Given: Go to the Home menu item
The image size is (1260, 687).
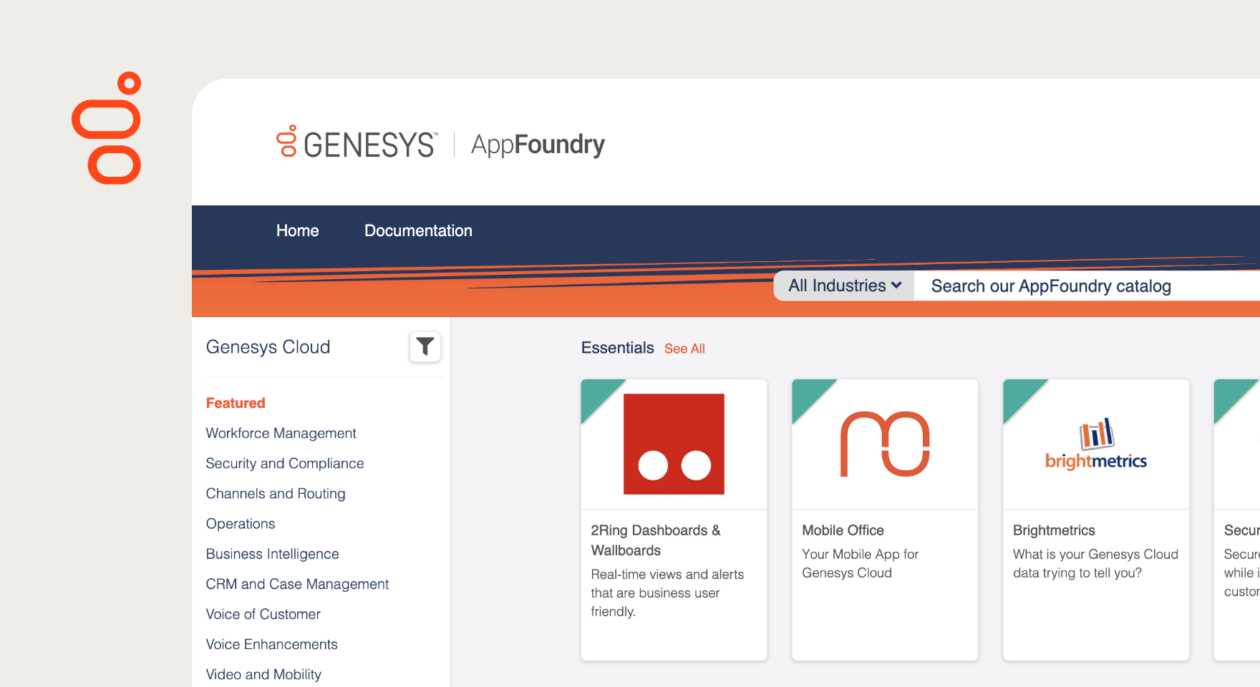Looking at the screenshot, I should 297,230.
